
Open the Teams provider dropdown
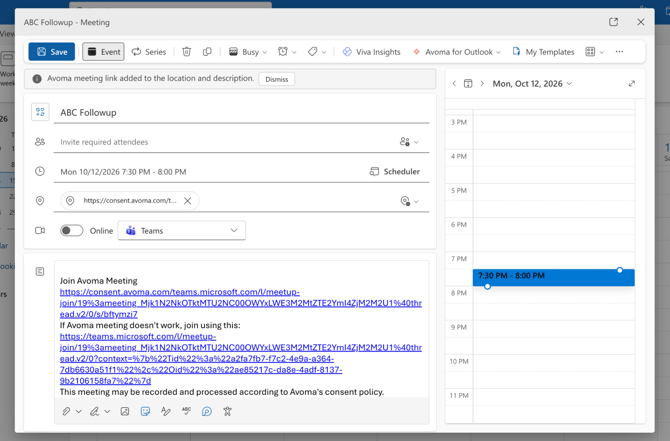point(182,231)
